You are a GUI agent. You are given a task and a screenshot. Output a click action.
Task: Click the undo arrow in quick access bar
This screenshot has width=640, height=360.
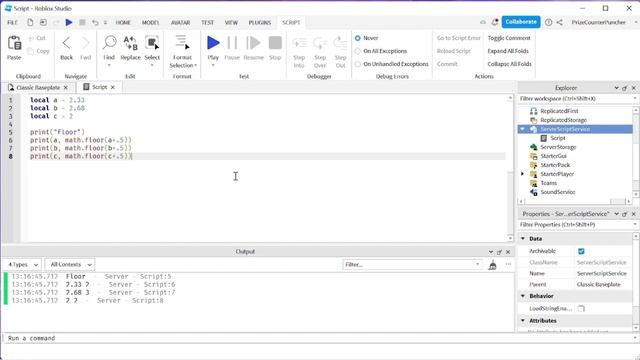point(95,22)
